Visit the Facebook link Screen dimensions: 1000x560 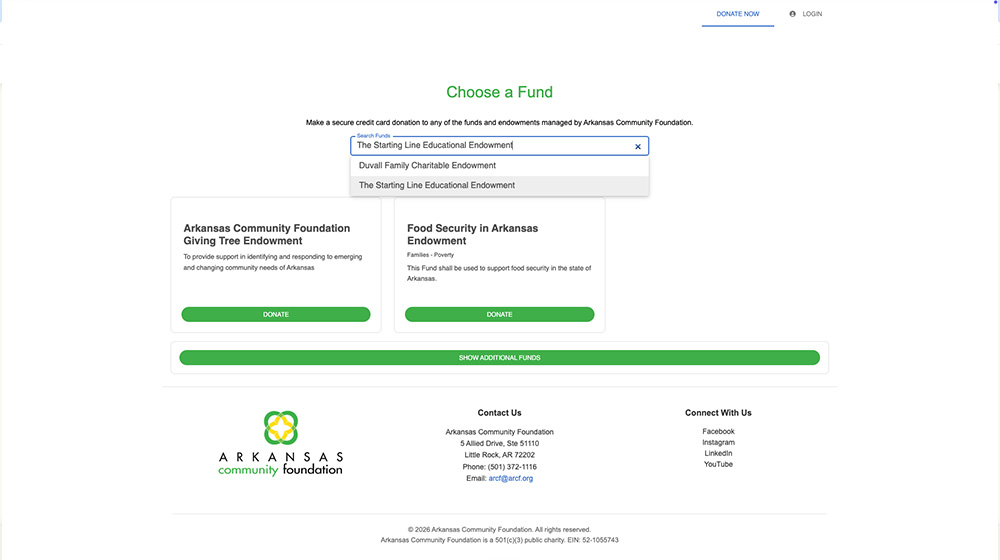click(718, 432)
